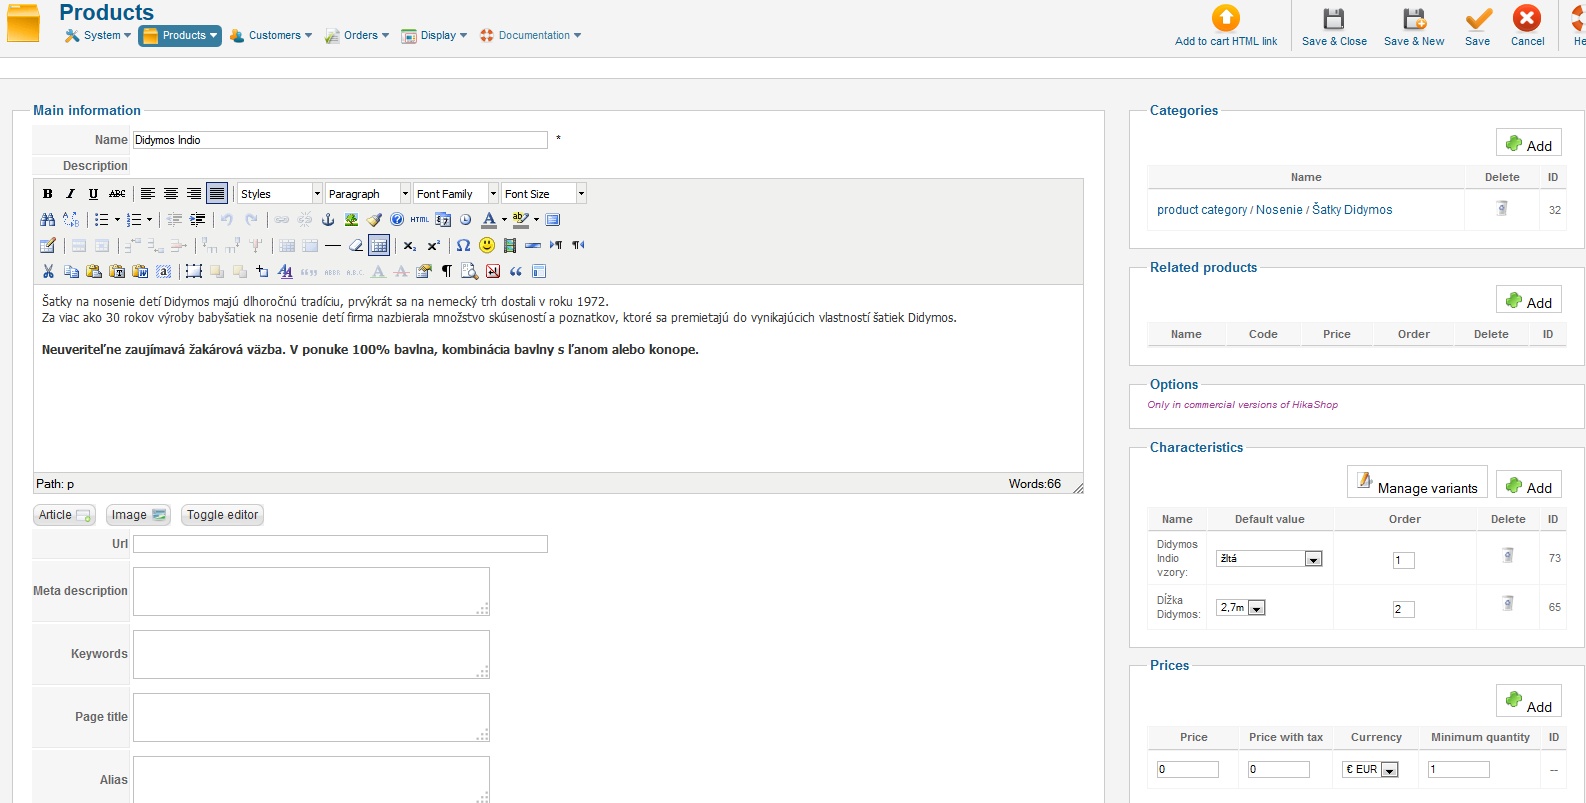Image resolution: width=1586 pixels, height=803 pixels.
Task: Copy the selected text
Action: pos(71,272)
